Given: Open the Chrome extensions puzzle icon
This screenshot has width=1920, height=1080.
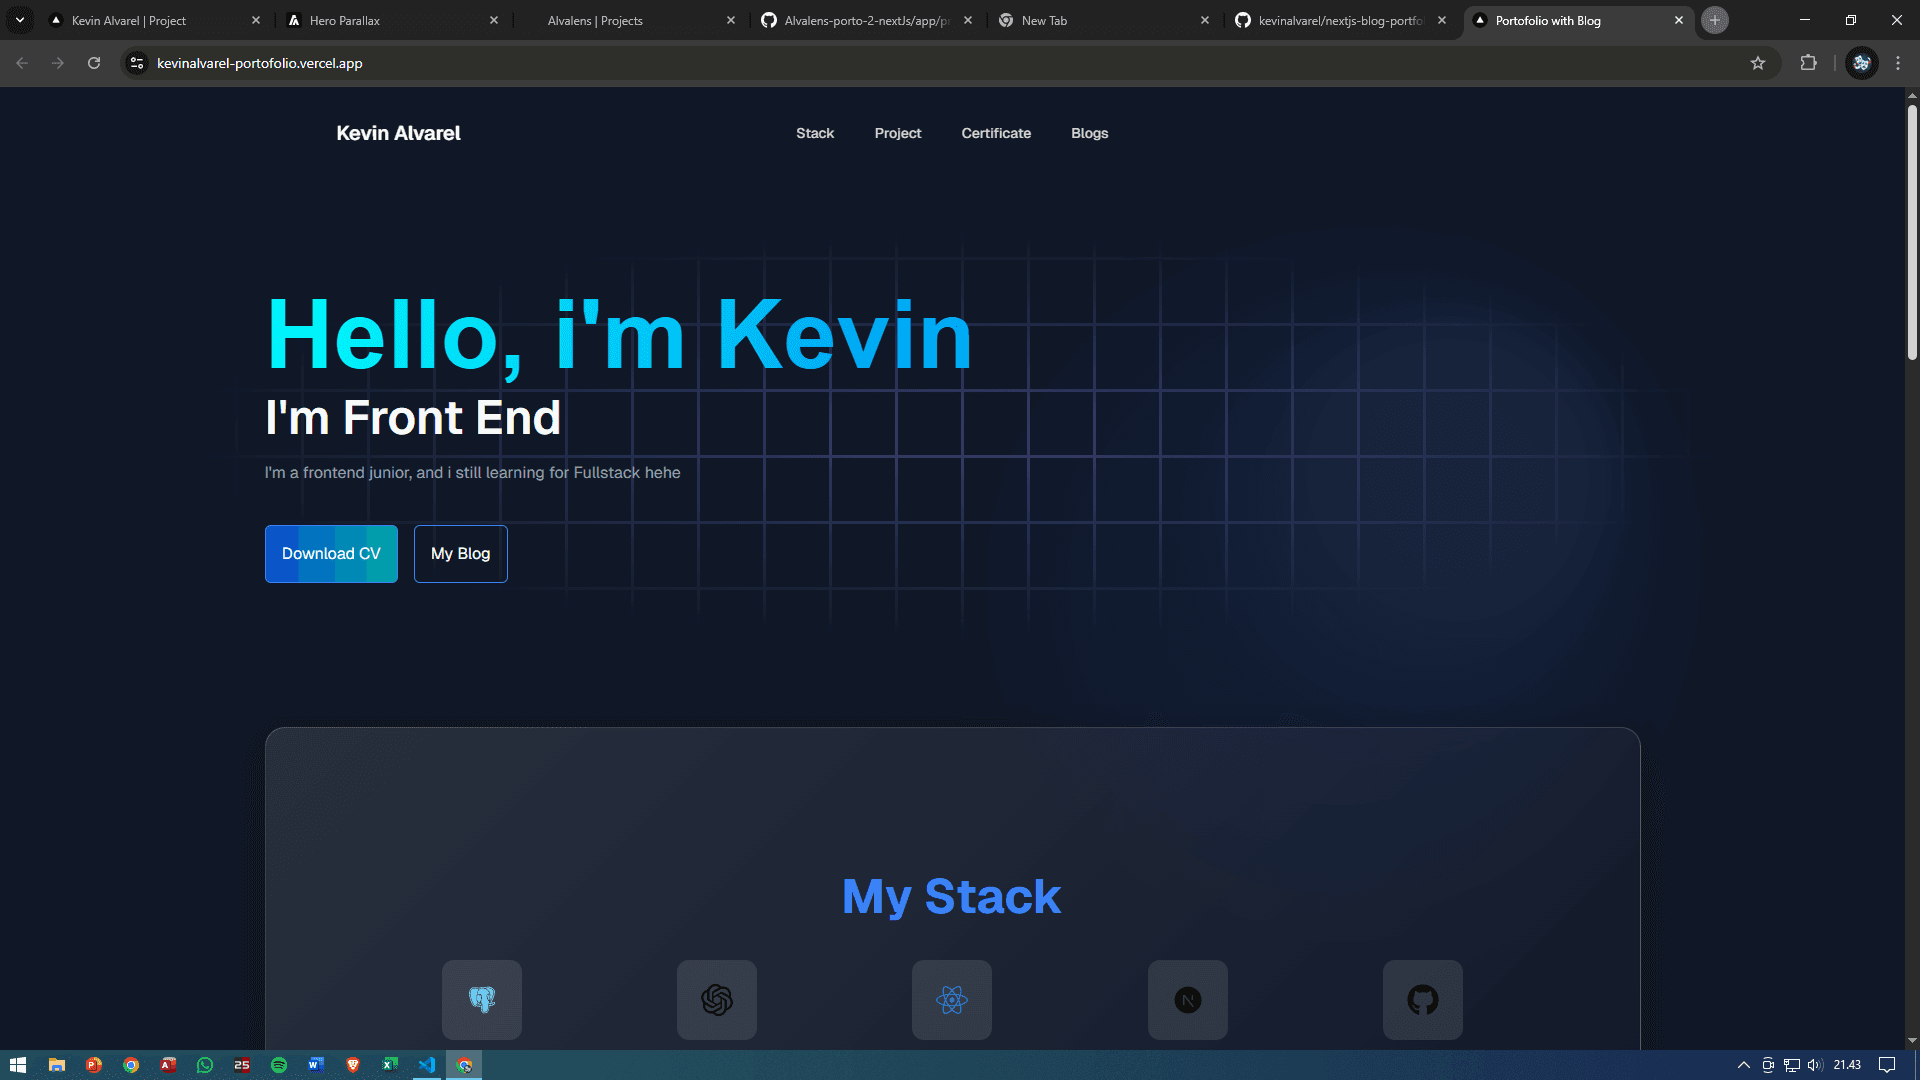Looking at the screenshot, I should pos(1809,63).
